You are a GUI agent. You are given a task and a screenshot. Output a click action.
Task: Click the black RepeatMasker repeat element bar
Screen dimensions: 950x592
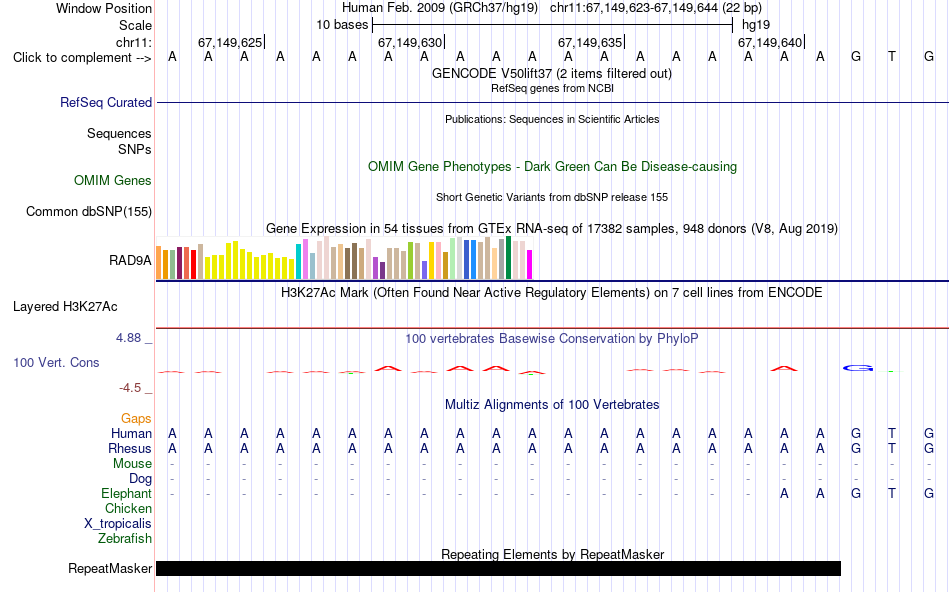(x=498, y=568)
